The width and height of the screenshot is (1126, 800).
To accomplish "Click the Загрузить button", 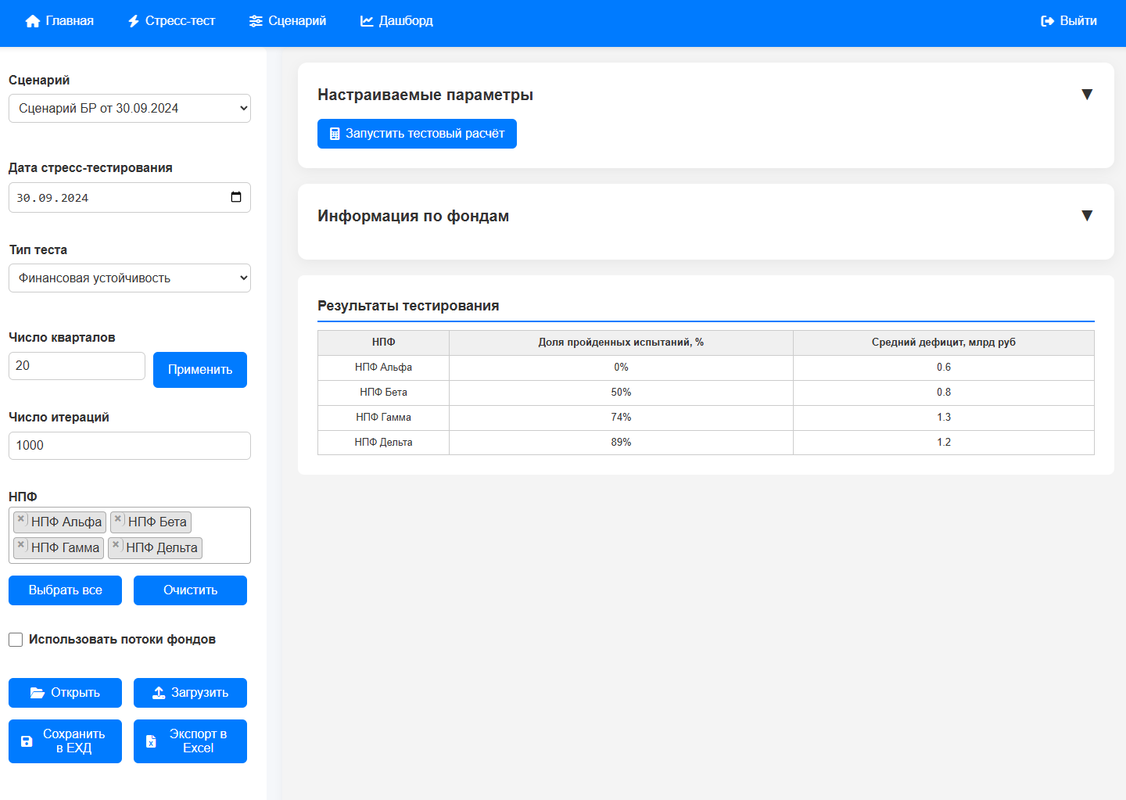I will pos(190,693).
